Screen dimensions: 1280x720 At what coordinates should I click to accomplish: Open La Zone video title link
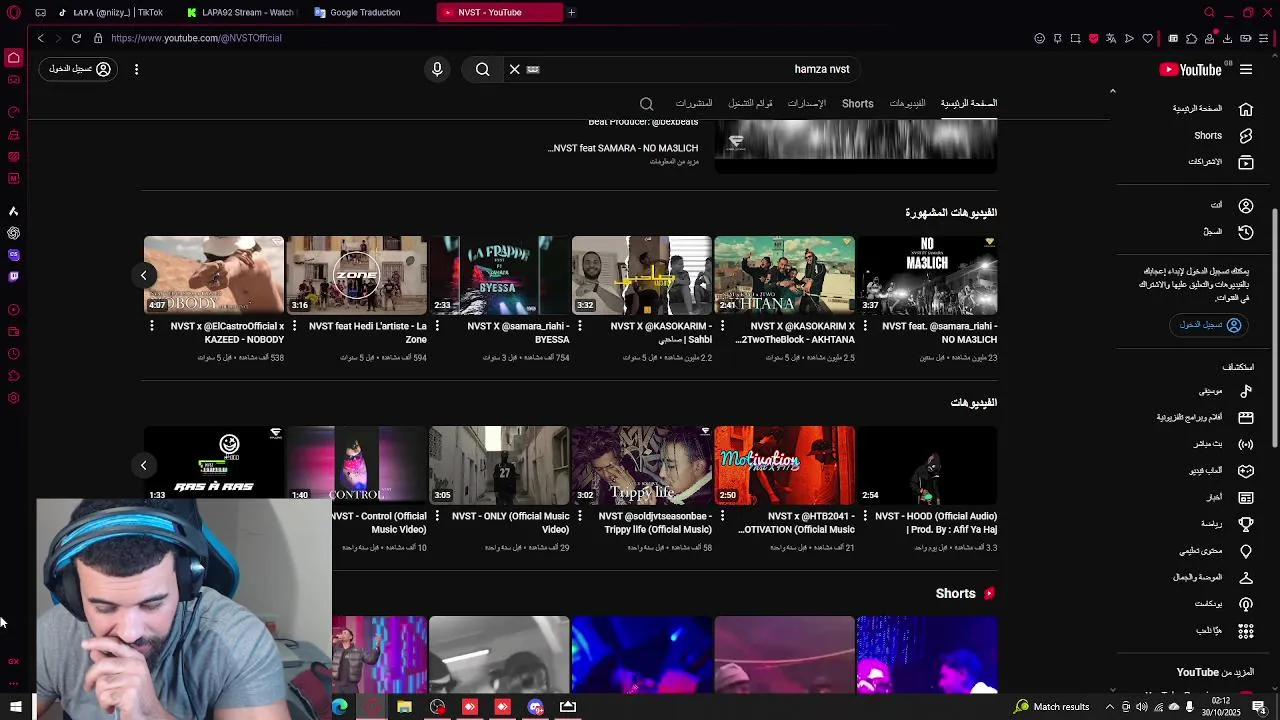(x=368, y=333)
